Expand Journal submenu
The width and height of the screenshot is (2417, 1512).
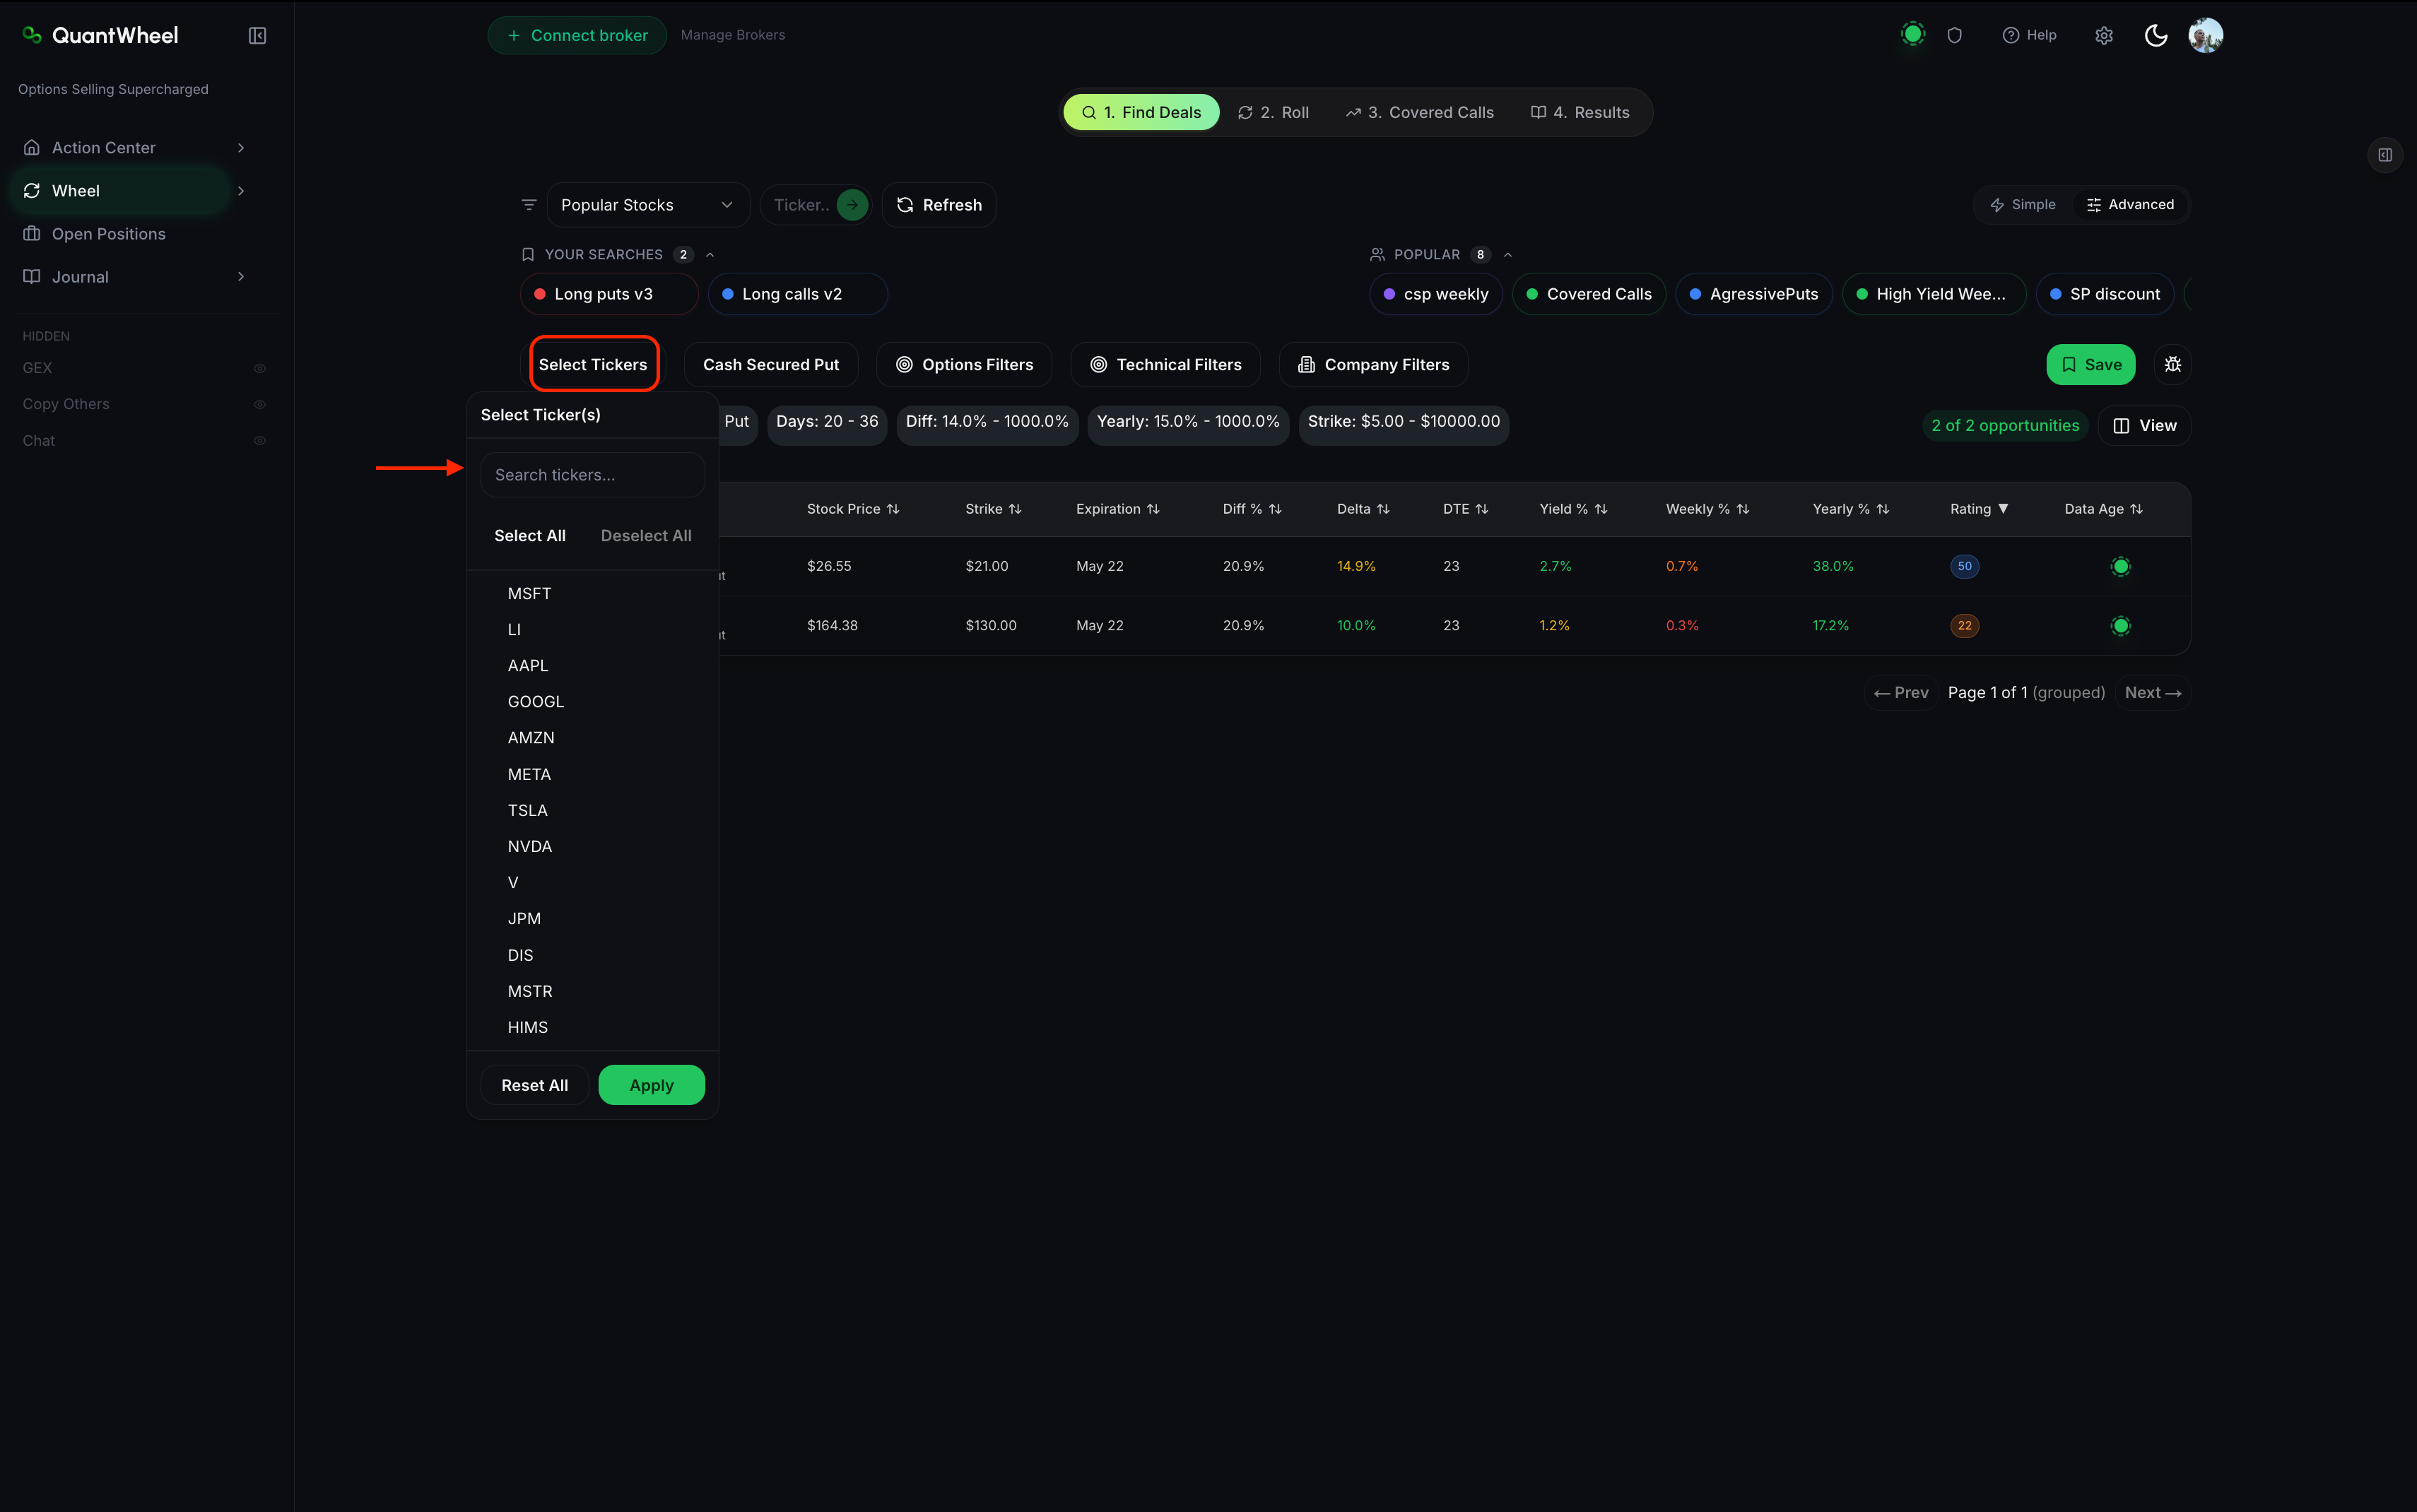click(x=240, y=277)
